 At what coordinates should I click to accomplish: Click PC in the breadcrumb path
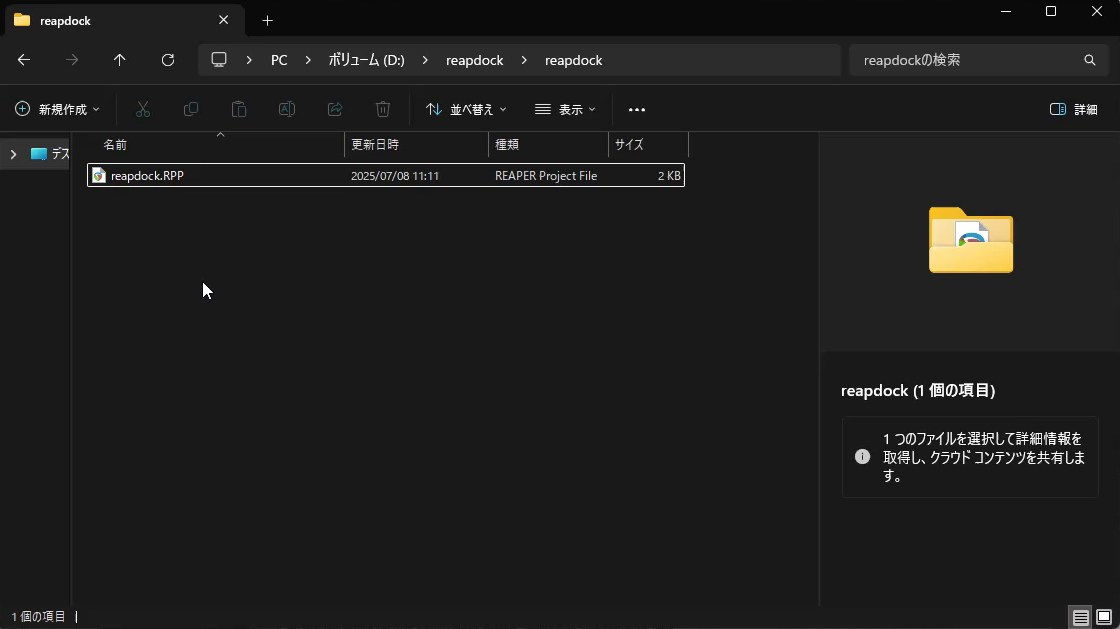[279, 60]
